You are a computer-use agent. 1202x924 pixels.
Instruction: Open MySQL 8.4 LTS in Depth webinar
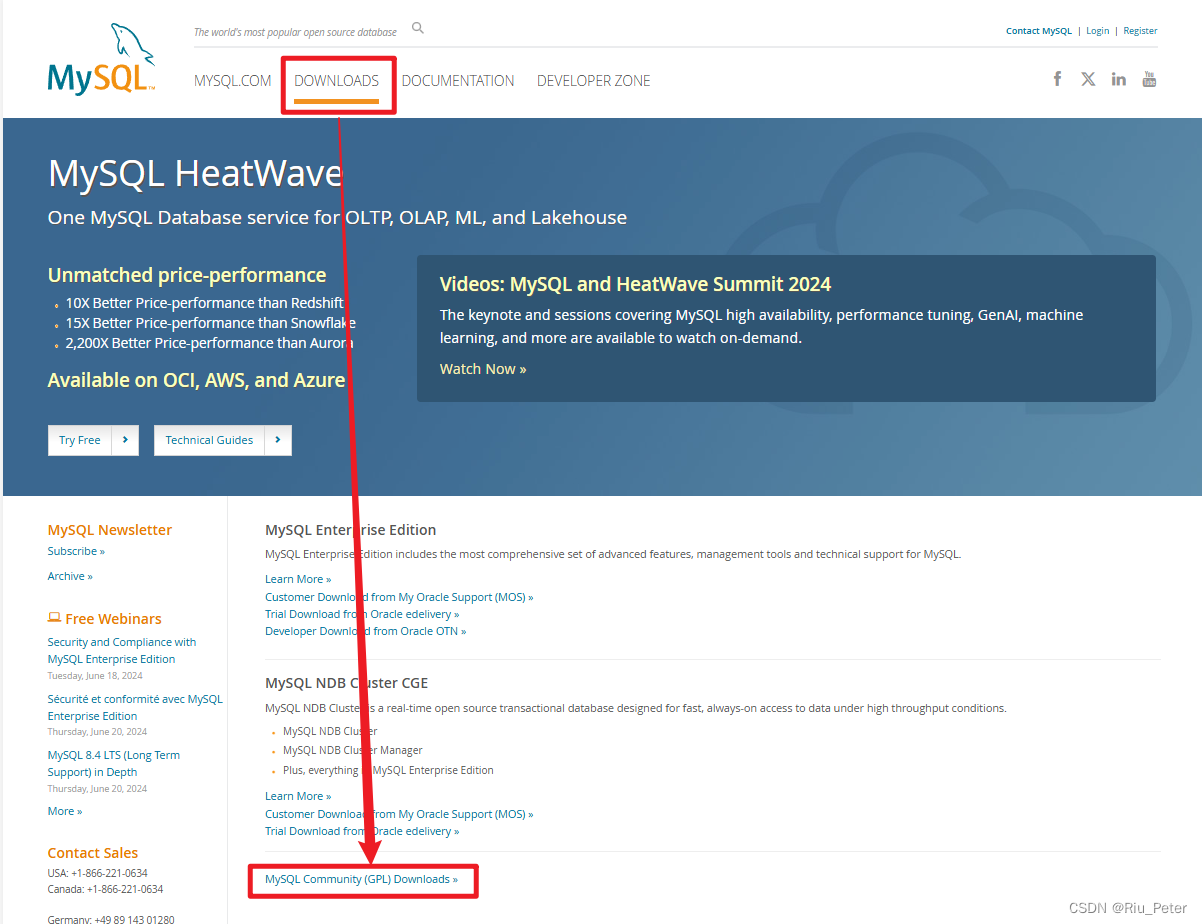(114, 764)
